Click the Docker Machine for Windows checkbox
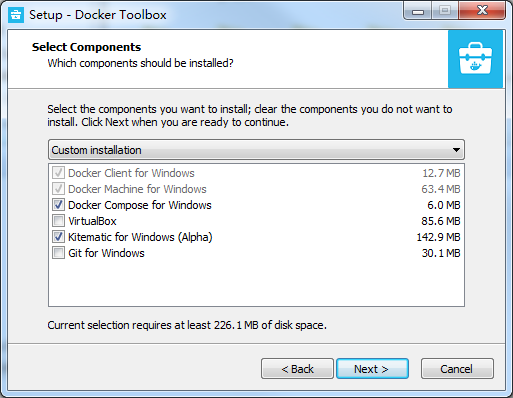The width and height of the screenshot is (513, 398). tap(58, 189)
